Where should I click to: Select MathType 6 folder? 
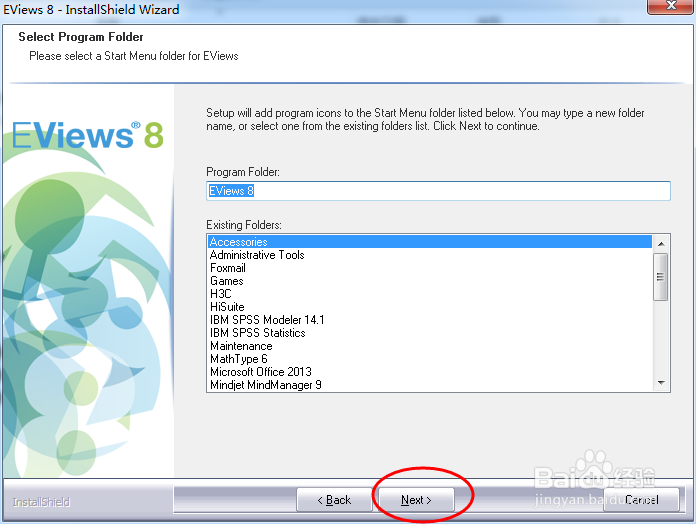pos(430,359)
